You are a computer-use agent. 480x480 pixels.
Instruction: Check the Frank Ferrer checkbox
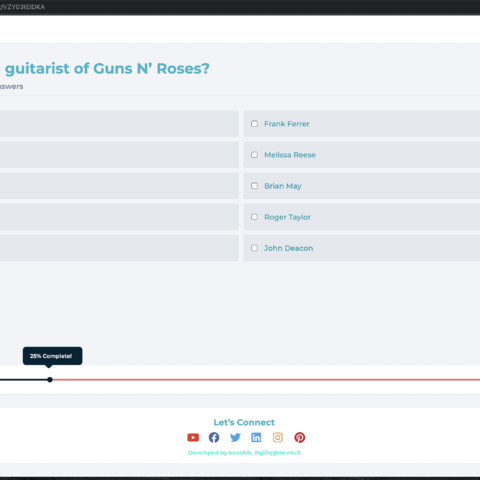(x=254, y=124)
